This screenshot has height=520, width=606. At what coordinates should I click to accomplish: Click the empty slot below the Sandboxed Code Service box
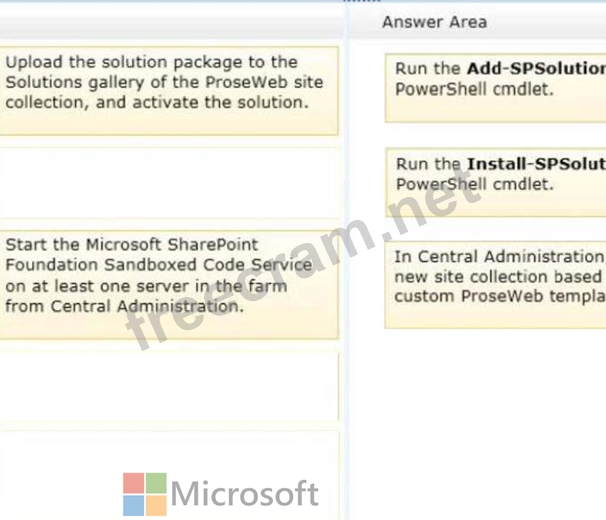pos(170,386)
